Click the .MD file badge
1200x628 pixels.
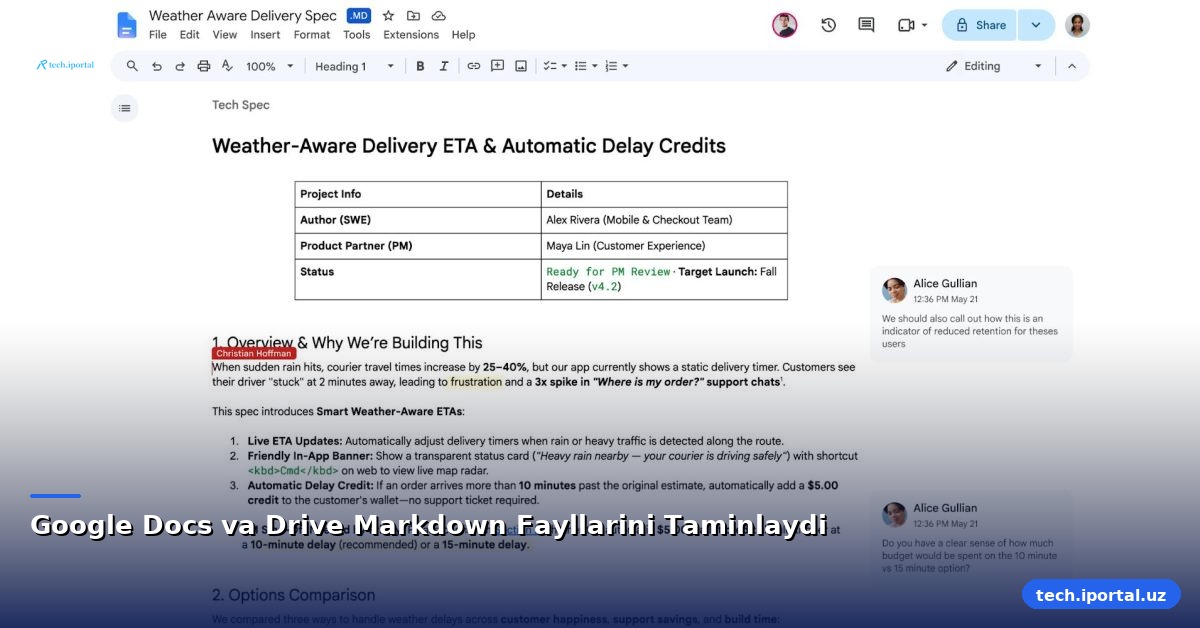[359, 16]
